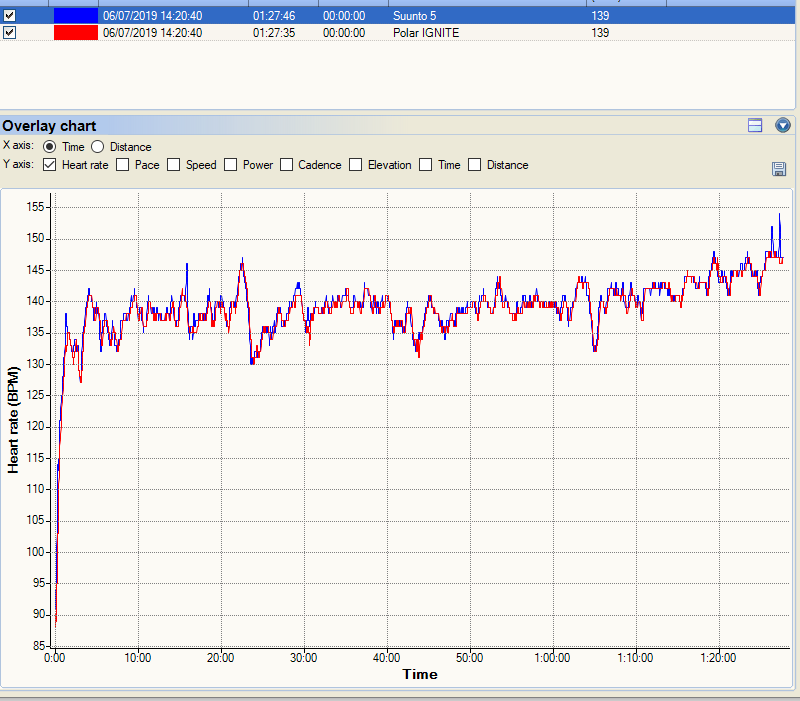Click the 00:00:00 offset in Polar IGNITE row

[x=344, y=33]
